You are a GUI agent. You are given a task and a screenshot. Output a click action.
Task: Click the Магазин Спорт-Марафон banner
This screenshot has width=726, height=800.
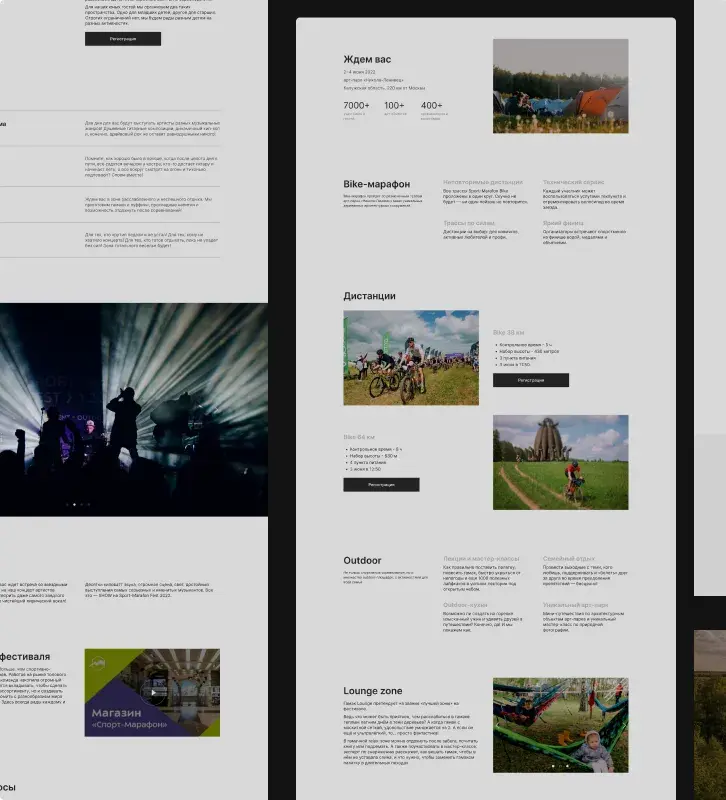[x=152, y=692]
